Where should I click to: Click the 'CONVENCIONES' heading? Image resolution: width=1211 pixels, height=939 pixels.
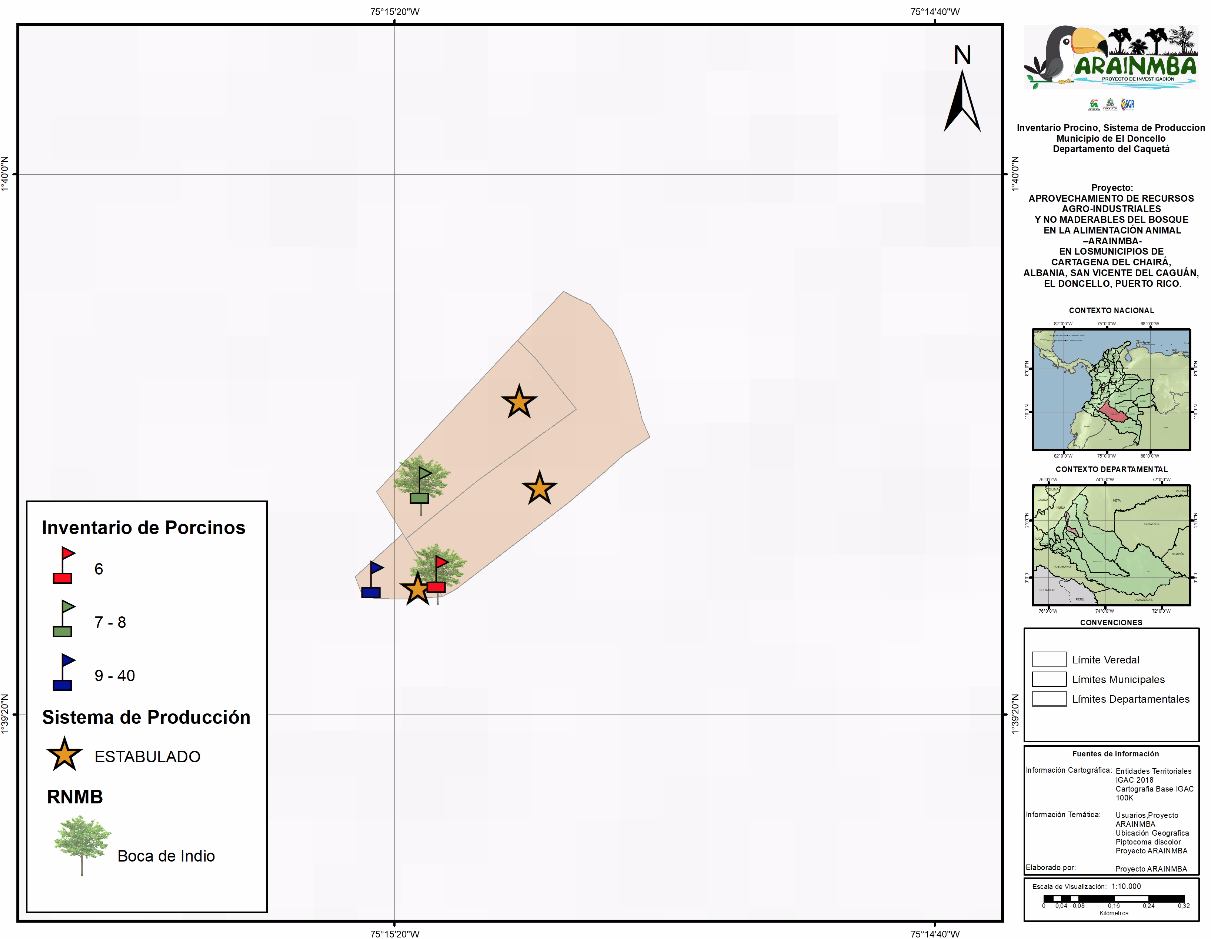click(1111, 622)
